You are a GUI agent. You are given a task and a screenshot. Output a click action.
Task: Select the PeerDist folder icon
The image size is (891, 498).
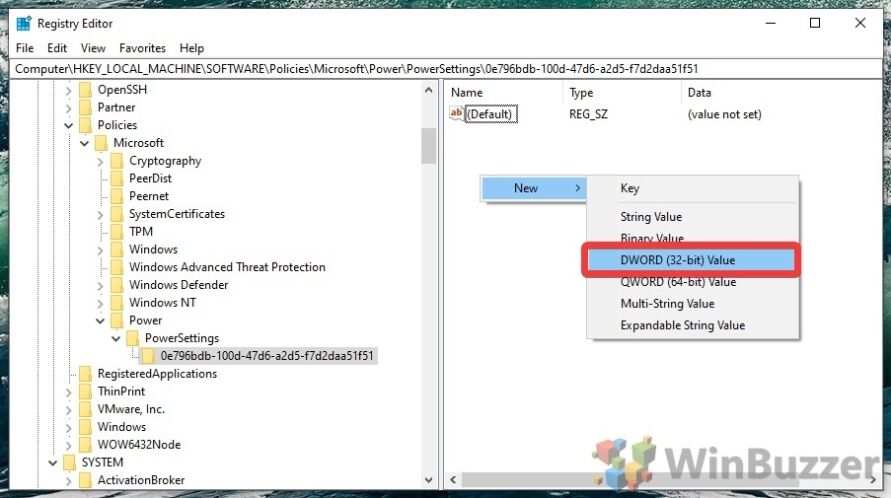coord(117,179)
